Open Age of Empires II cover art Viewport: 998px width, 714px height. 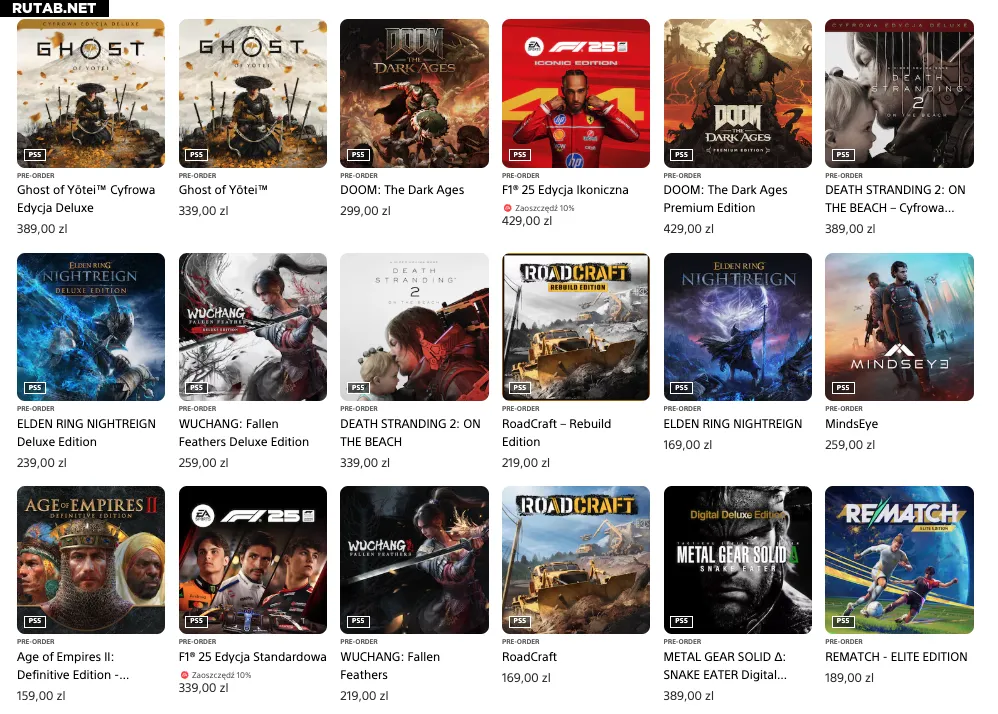[90, 560]
